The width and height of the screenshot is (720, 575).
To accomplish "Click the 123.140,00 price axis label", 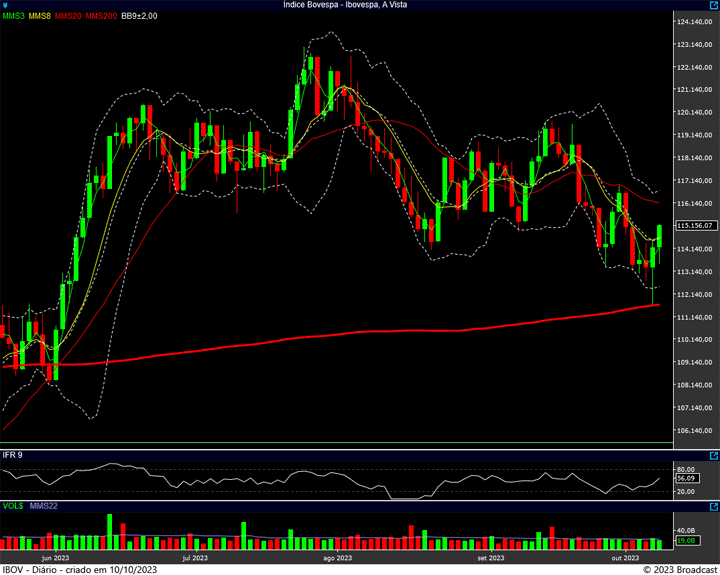I will click(694, 45).
